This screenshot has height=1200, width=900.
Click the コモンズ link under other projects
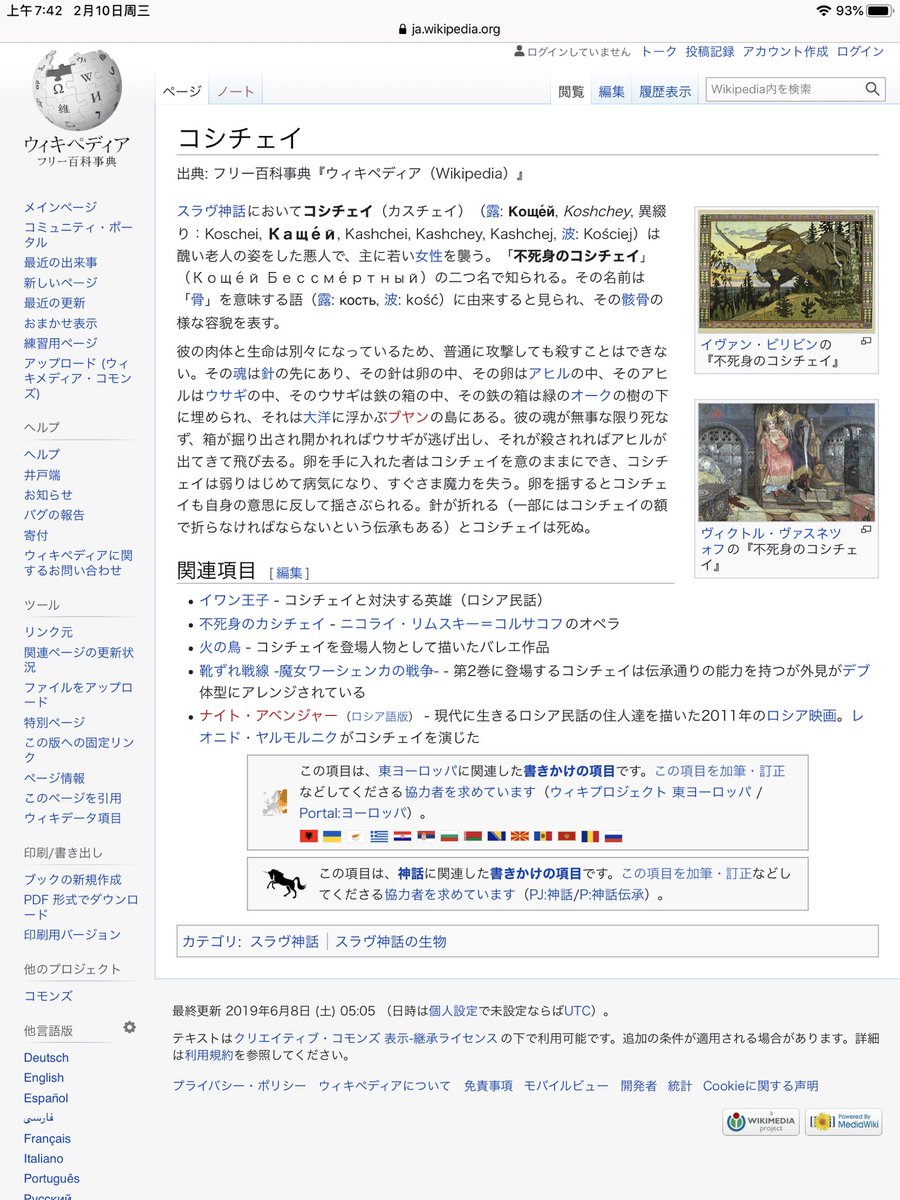(x=48, y=996)
